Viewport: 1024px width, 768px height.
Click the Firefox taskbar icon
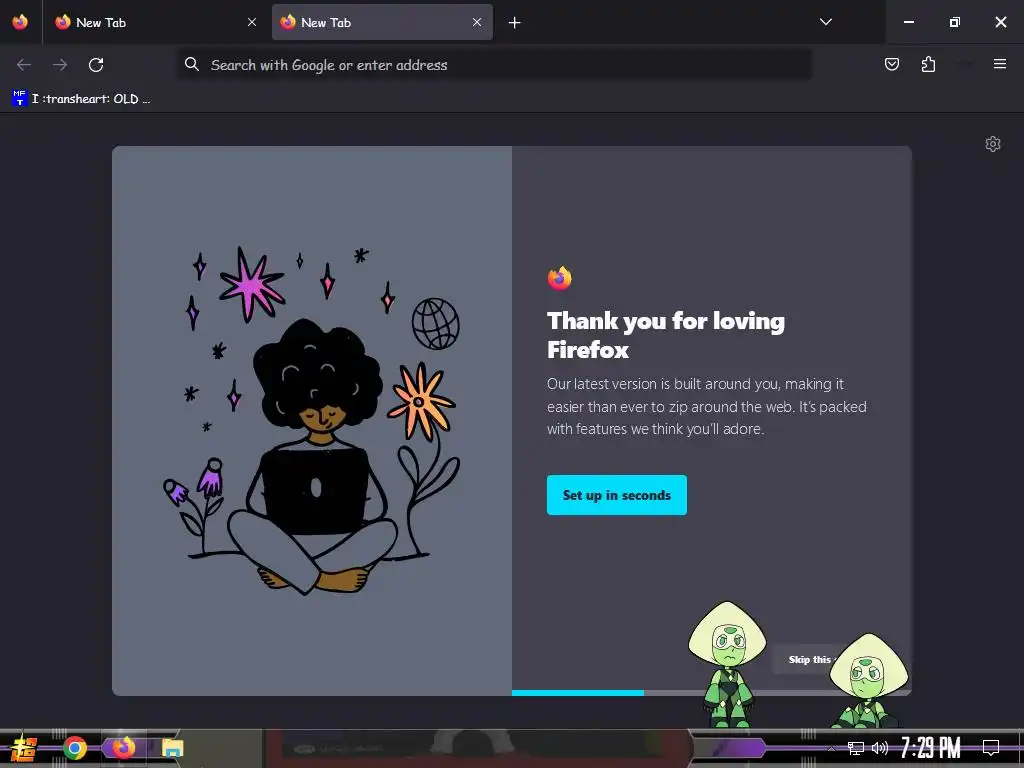[123, 747]
